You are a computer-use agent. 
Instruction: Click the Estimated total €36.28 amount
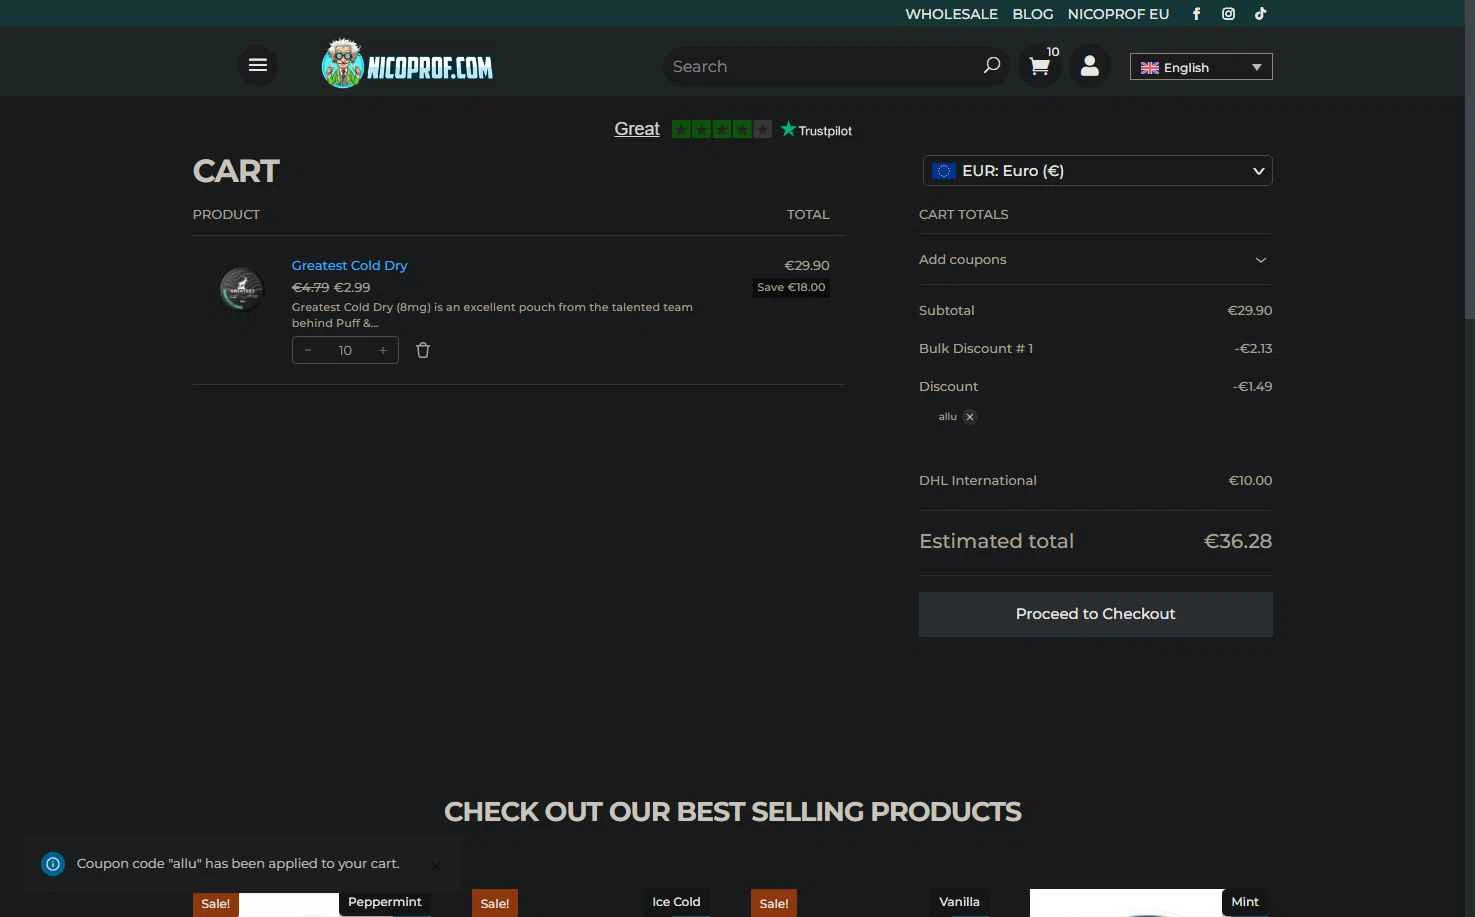(1238, 541)
